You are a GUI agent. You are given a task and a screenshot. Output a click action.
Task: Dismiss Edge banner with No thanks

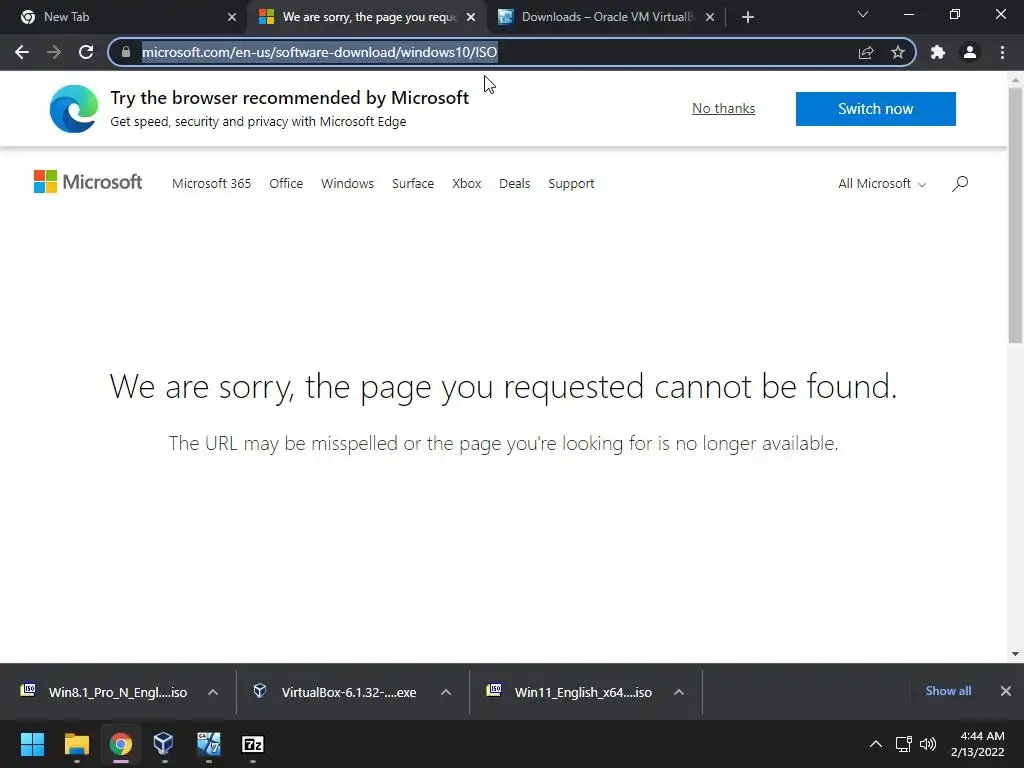point(724,108)
